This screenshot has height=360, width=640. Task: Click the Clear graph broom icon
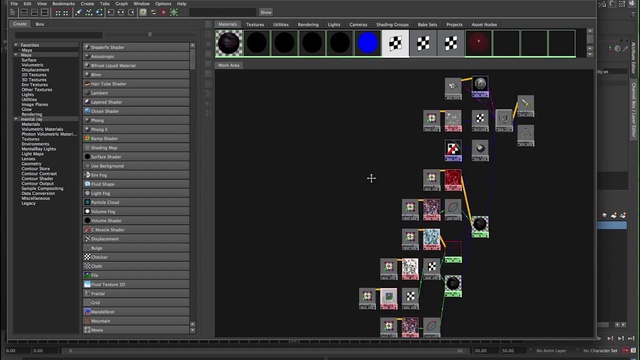(x=78, y=12)
